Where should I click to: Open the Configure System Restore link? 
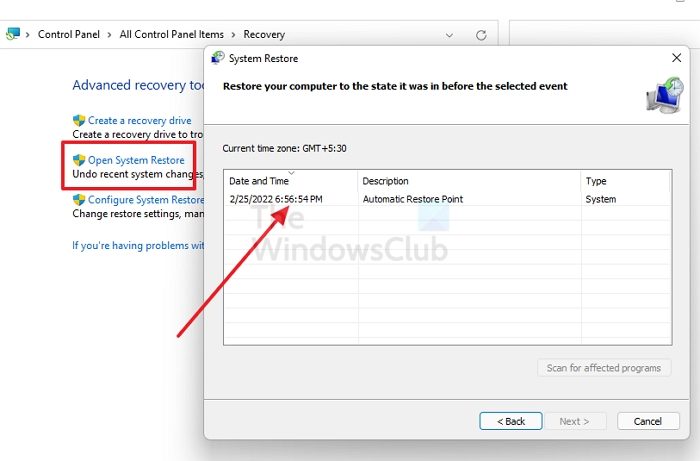pos(146,199)
